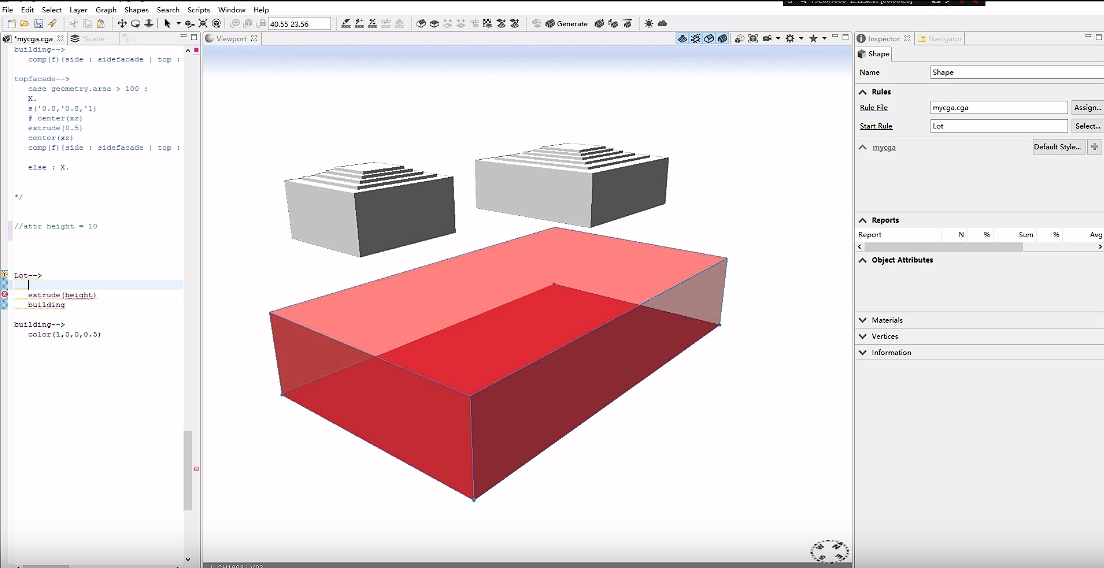Click the viewport camera icon

point(767,39)
